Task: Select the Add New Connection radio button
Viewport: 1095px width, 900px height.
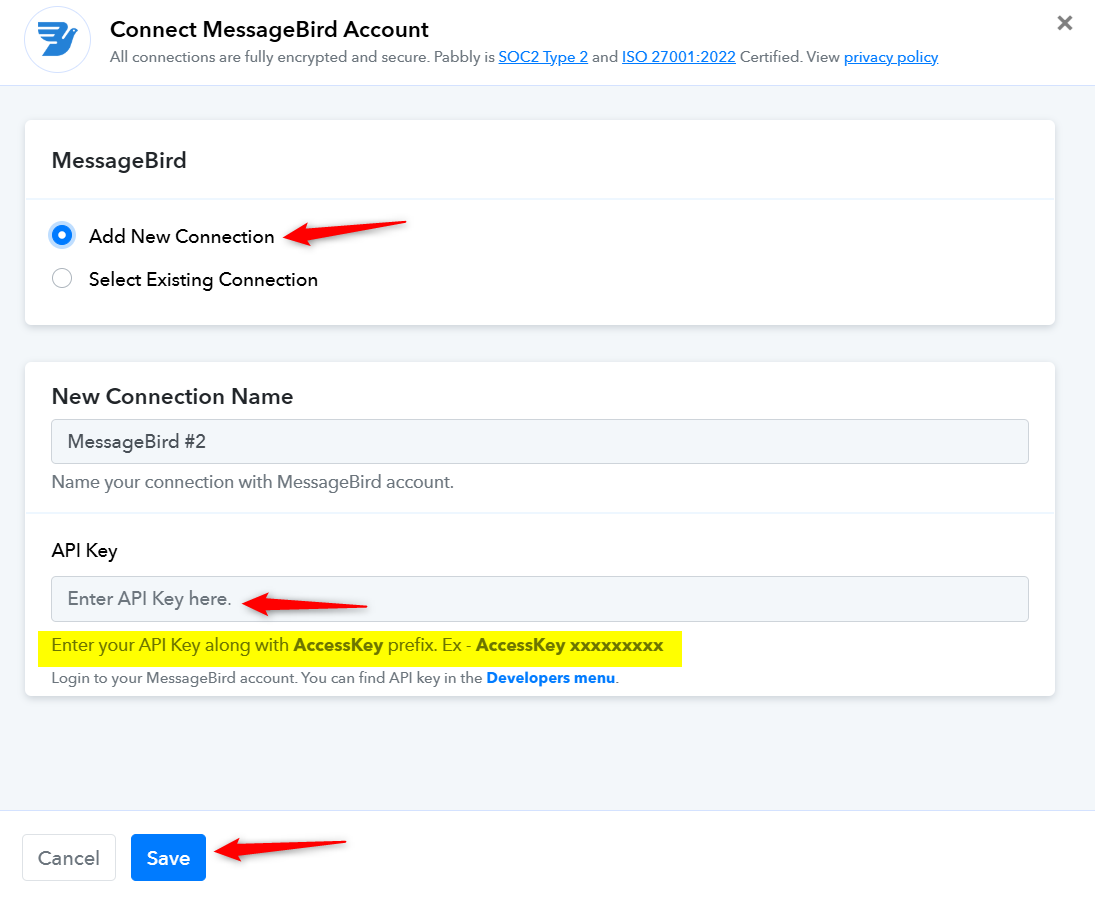Action: tap(63, 236)
